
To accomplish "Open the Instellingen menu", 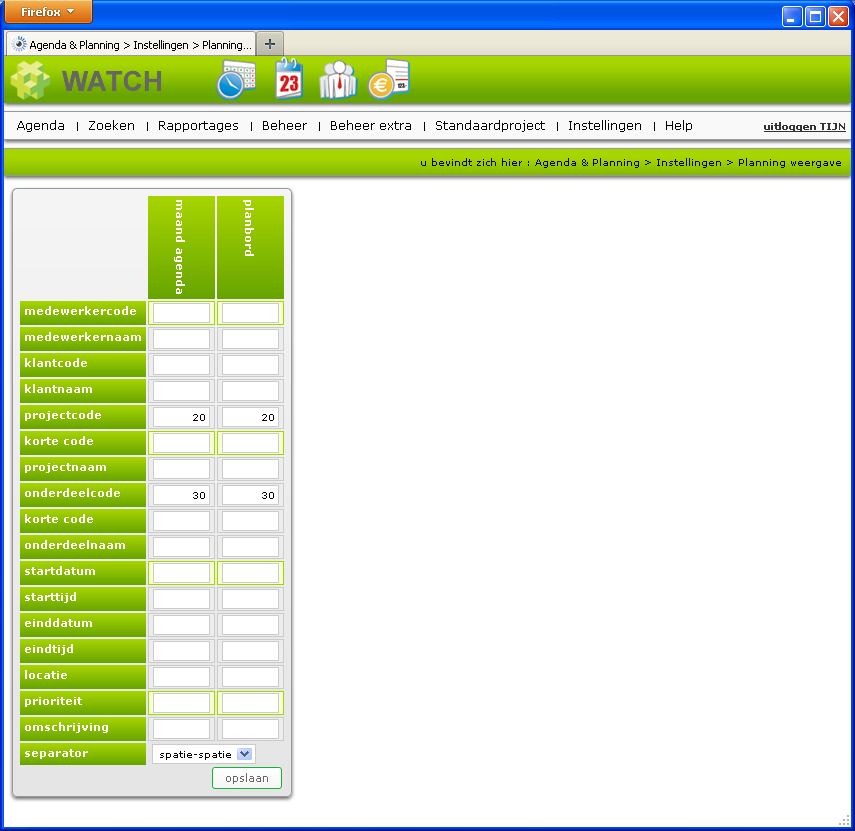I will pos(605,126).
